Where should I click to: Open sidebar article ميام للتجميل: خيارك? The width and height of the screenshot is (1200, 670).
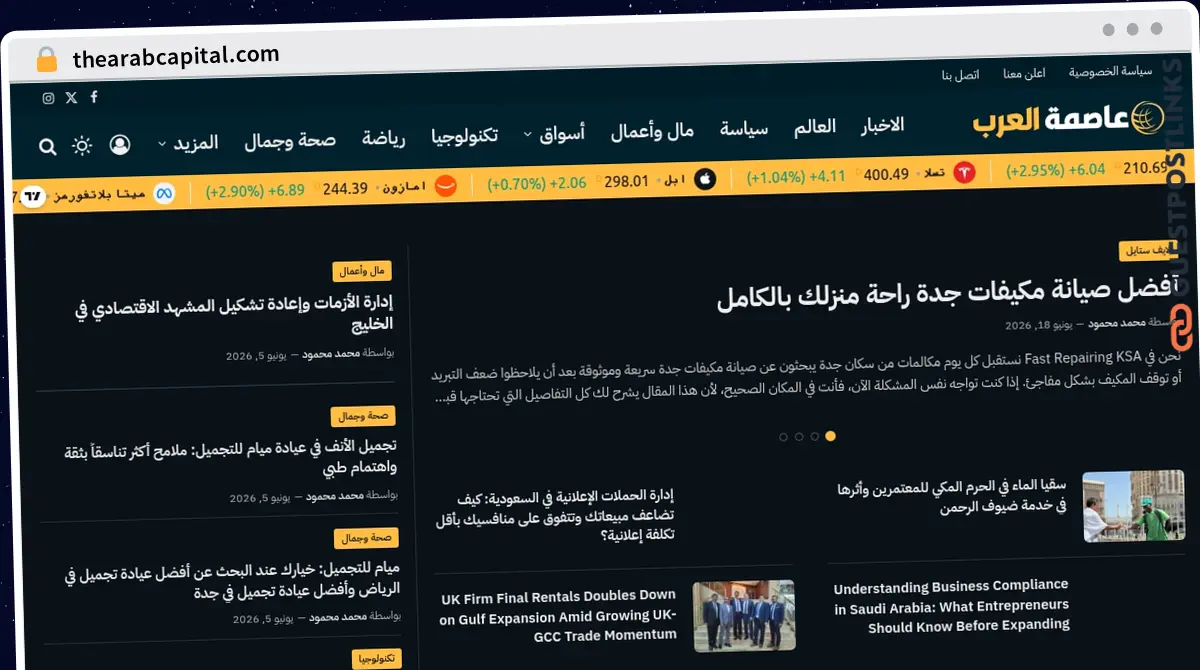click(x=233, y=581)
